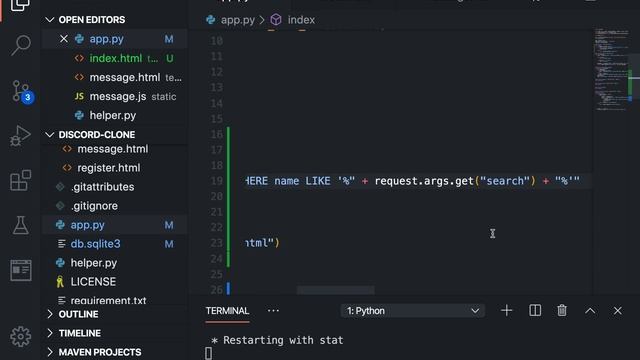Split the terminal pane
Screen dimensions: 640x360
(x=535, y=311)
